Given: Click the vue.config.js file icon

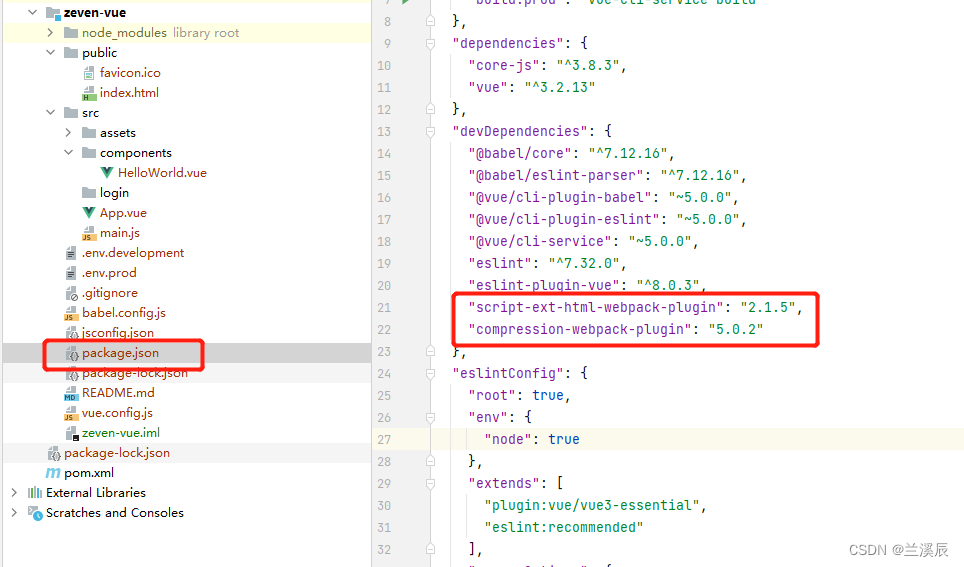Looking at the screenshot, I should [71, 413].
